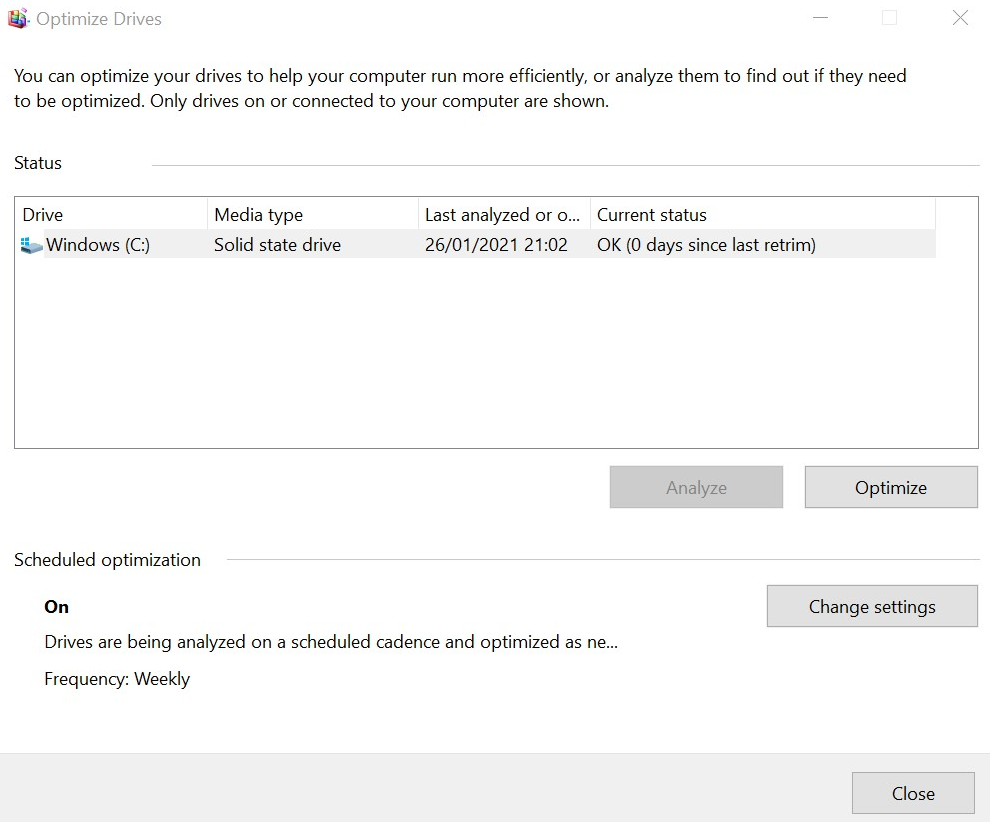
Task: Click the 26/01/2021 21:02 date cell
Action: (496, 245)
